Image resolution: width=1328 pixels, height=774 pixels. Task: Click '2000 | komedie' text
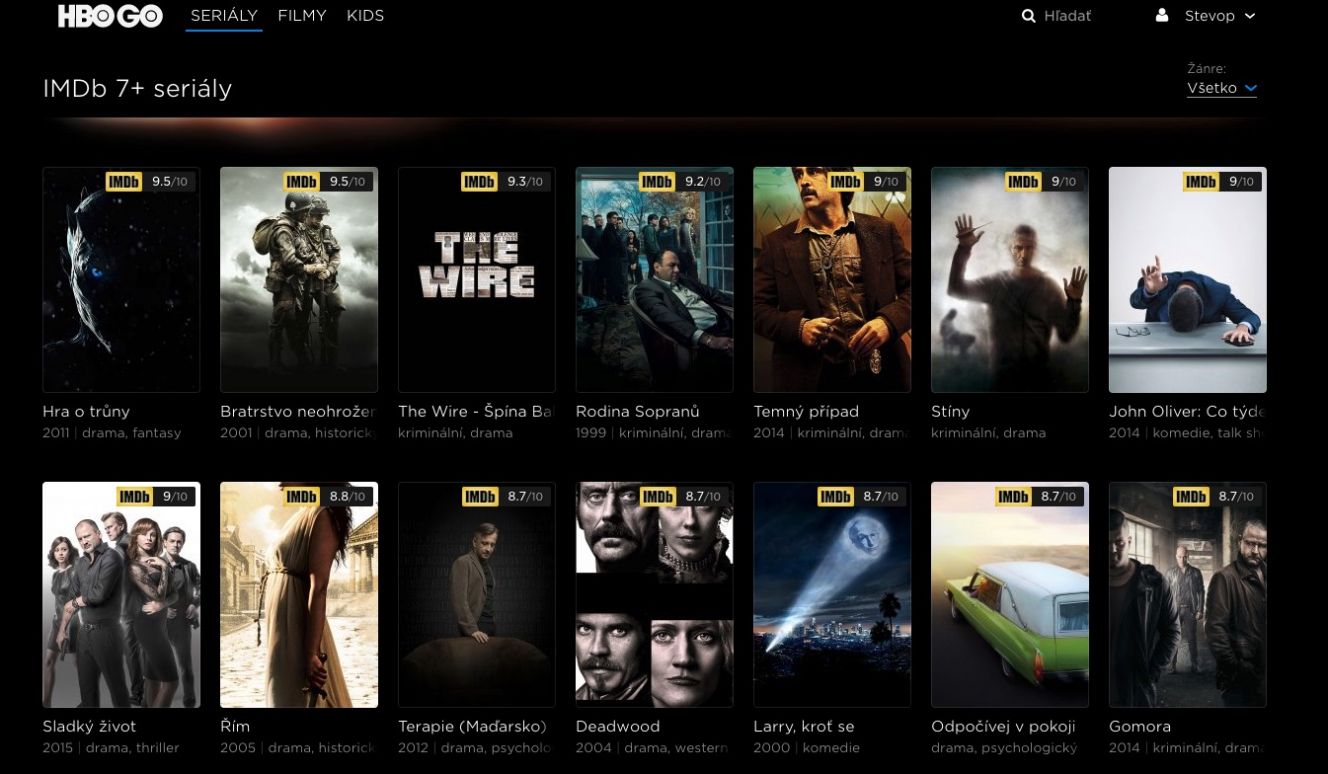point(806,748)
